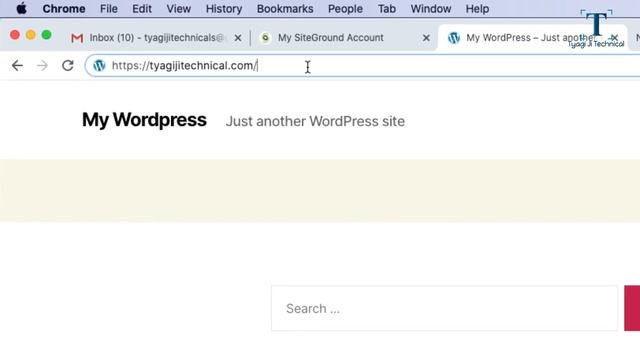Viewport: 640px width, 360px height.
Task: Open the Window menu
Action: [x=431, y=9]
